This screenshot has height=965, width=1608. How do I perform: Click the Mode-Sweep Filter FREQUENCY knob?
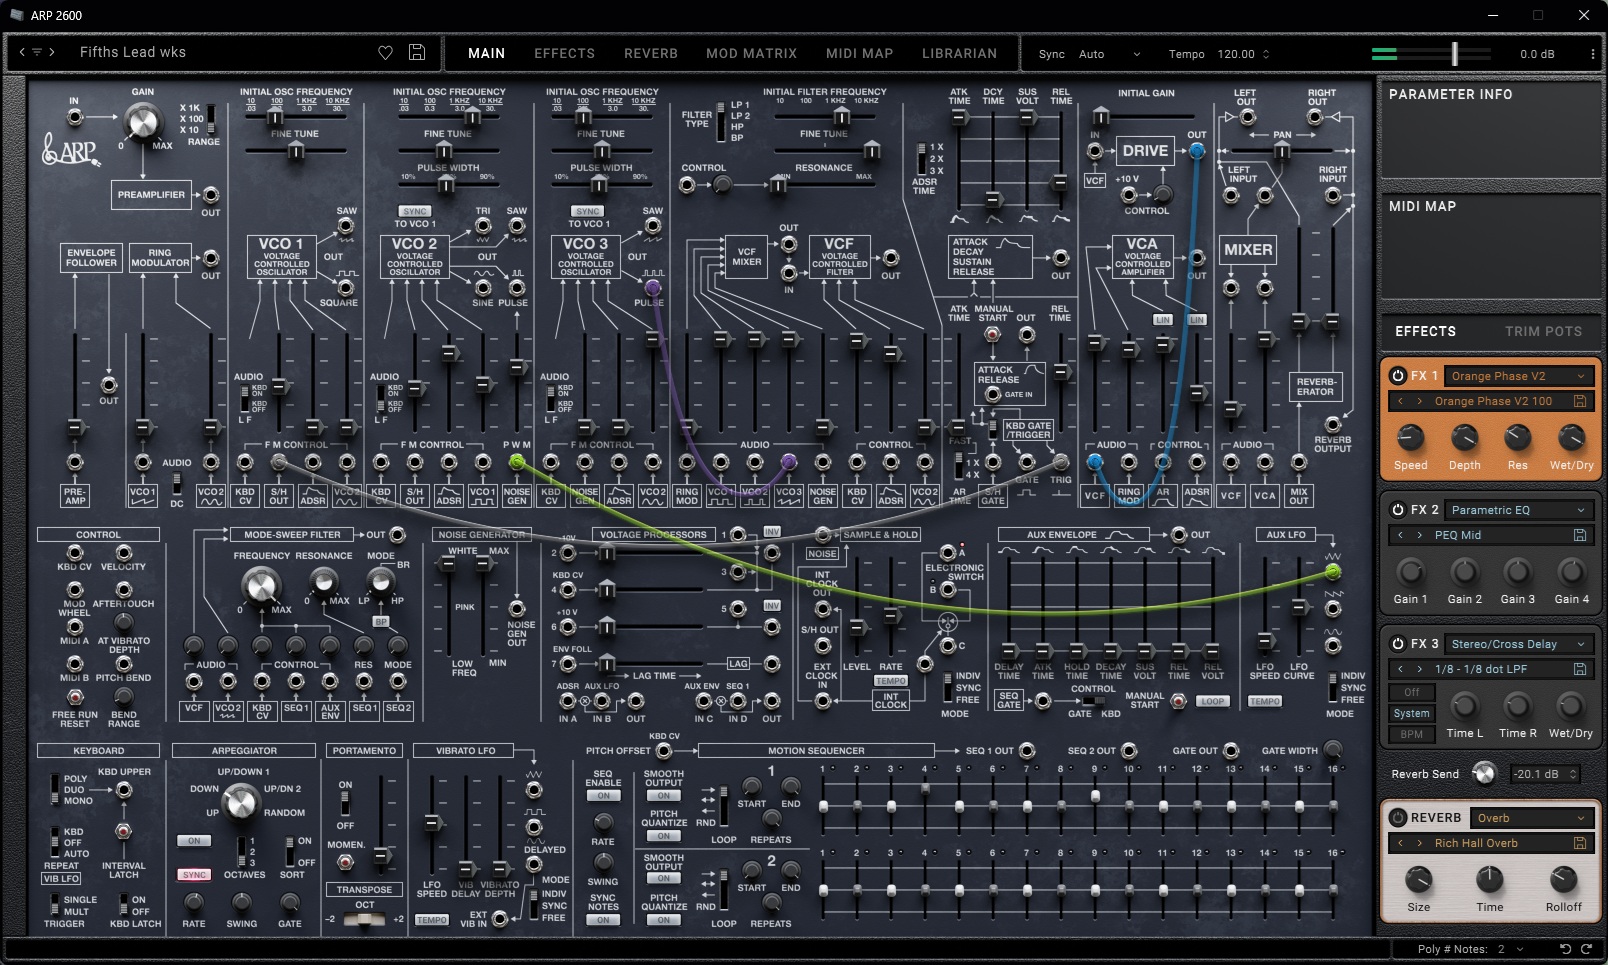pos(261,585)
